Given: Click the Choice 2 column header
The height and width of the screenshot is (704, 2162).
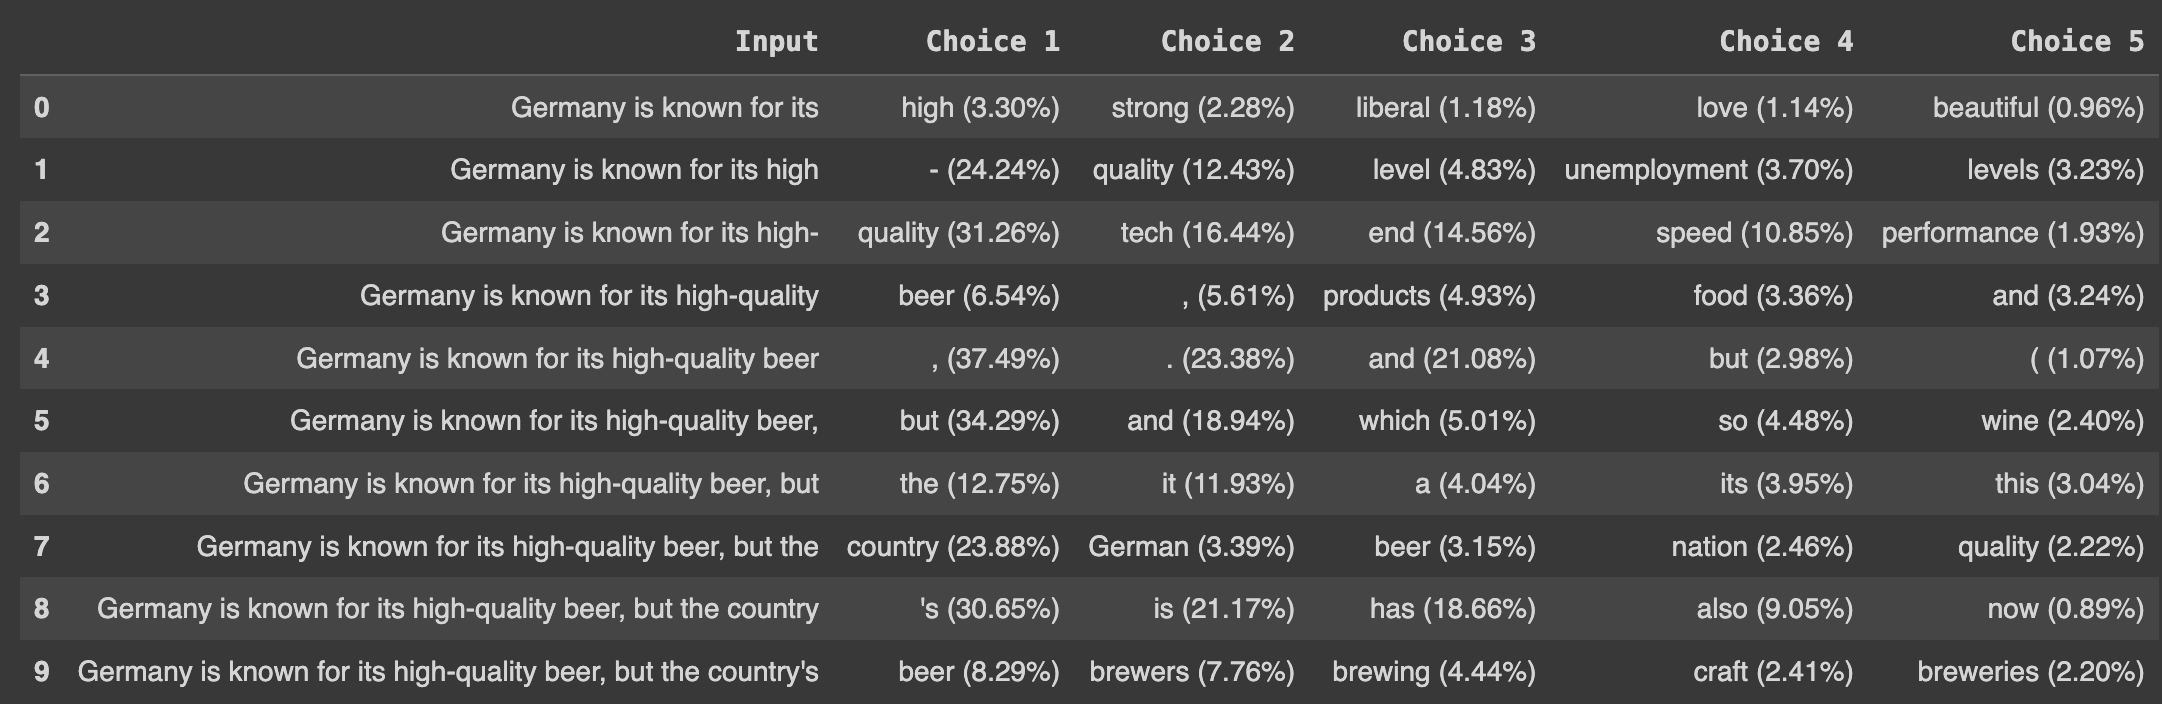Looking at the screenshot, I should point(1227,42).
